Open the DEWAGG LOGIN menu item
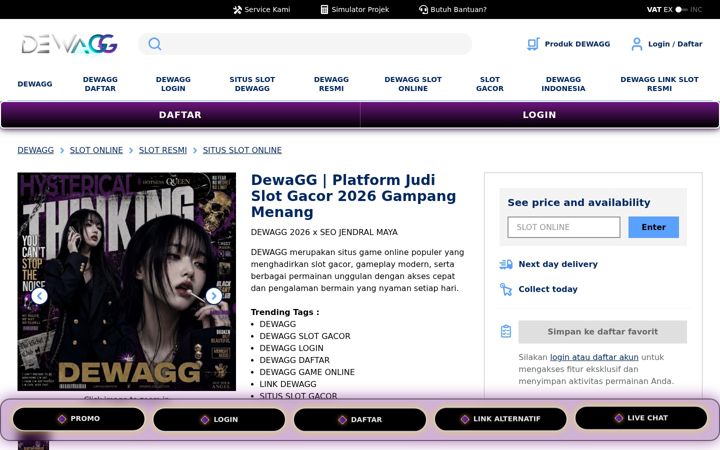The image size is (720, 450). tap(173, 84)
